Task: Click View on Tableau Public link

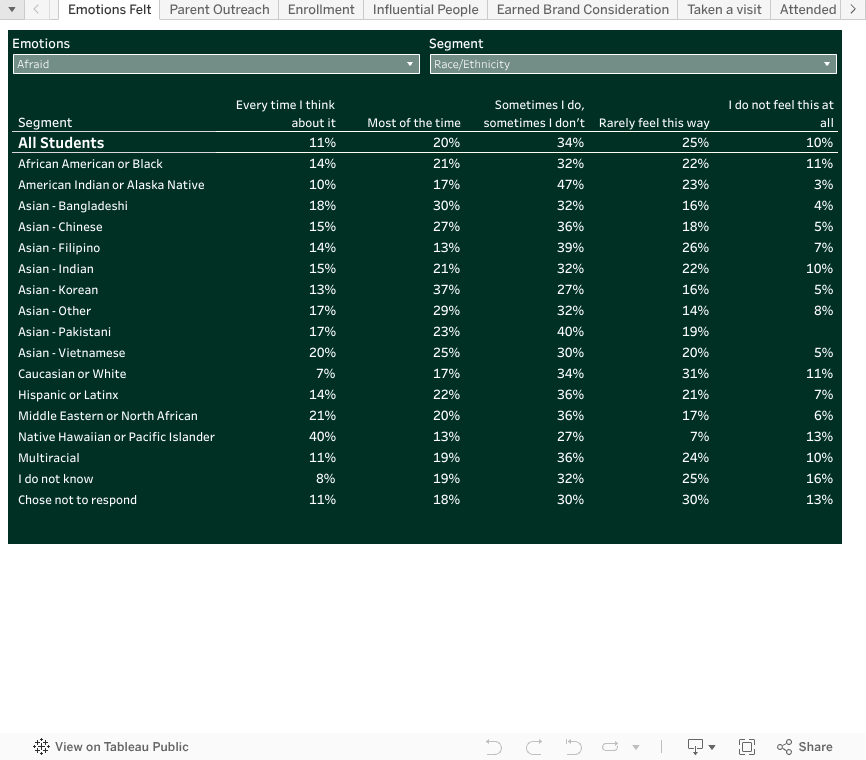Action: pyautogui.click(x=121, y=747)
